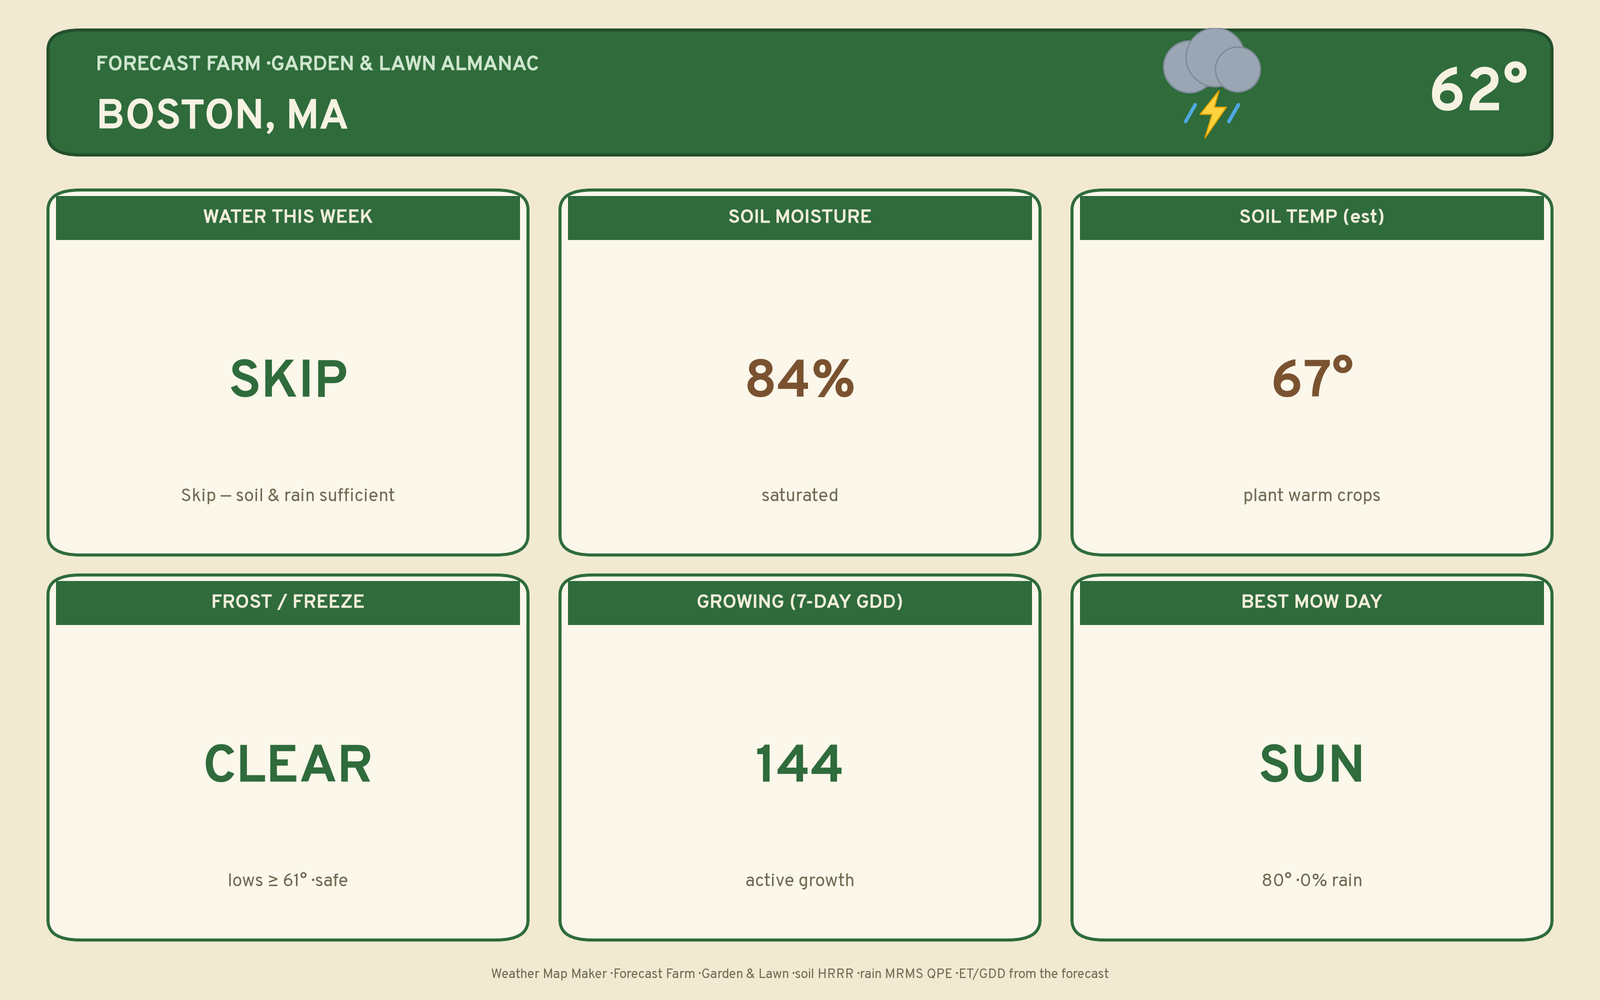The image size is (1600, 1000).
Task: Click the 'active growth' label
Action: coord(800,880)
